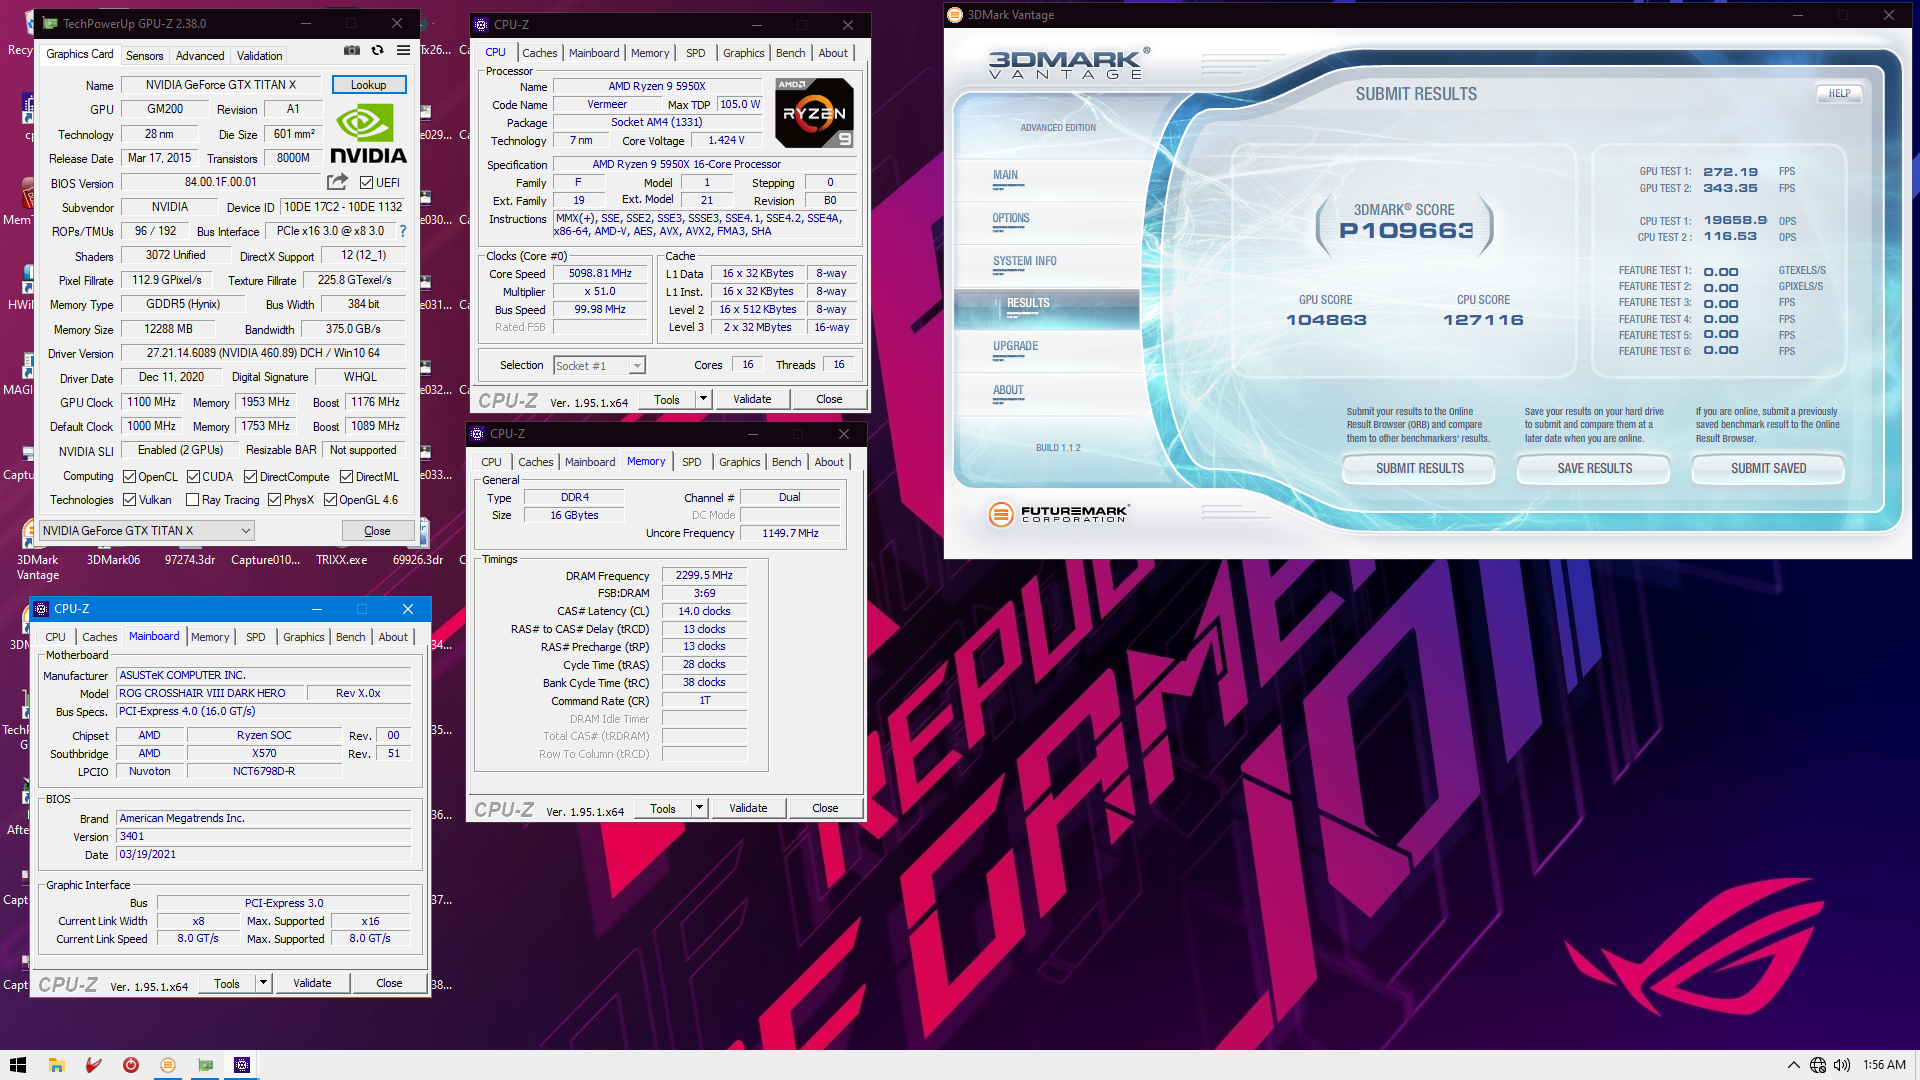1920x1080 pixels.
Task: Toggle the Vulkan checkbox
Action: click(129, 500)
